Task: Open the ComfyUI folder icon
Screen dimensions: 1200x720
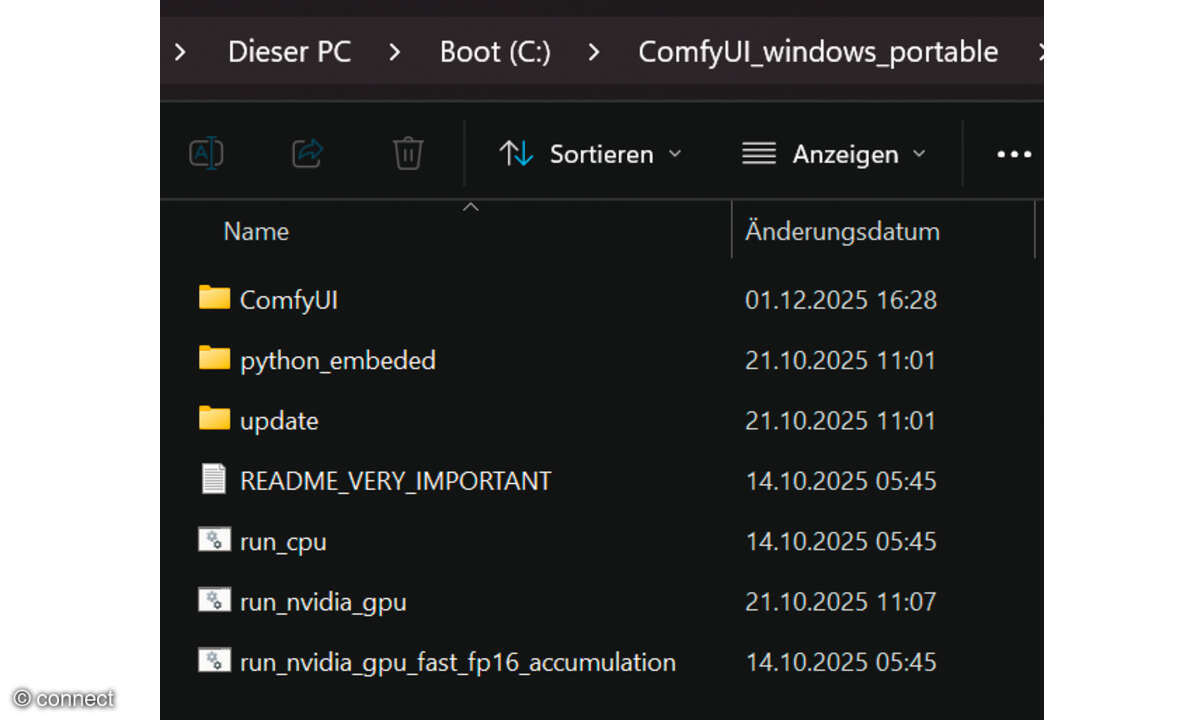Action: pyautogui.click(x=213, y=298)
